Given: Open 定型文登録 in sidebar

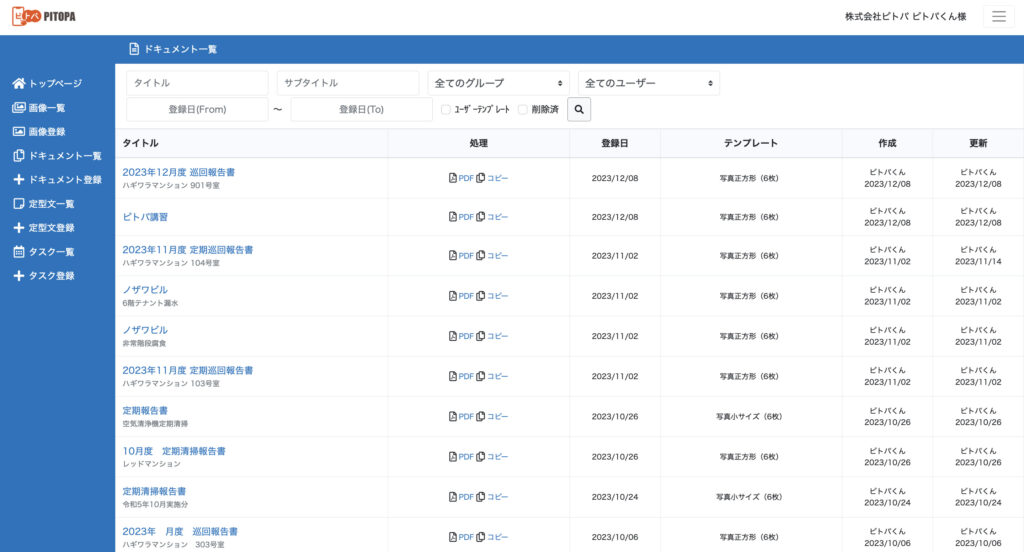Looking at the screenshot, I should pos(52,227).
